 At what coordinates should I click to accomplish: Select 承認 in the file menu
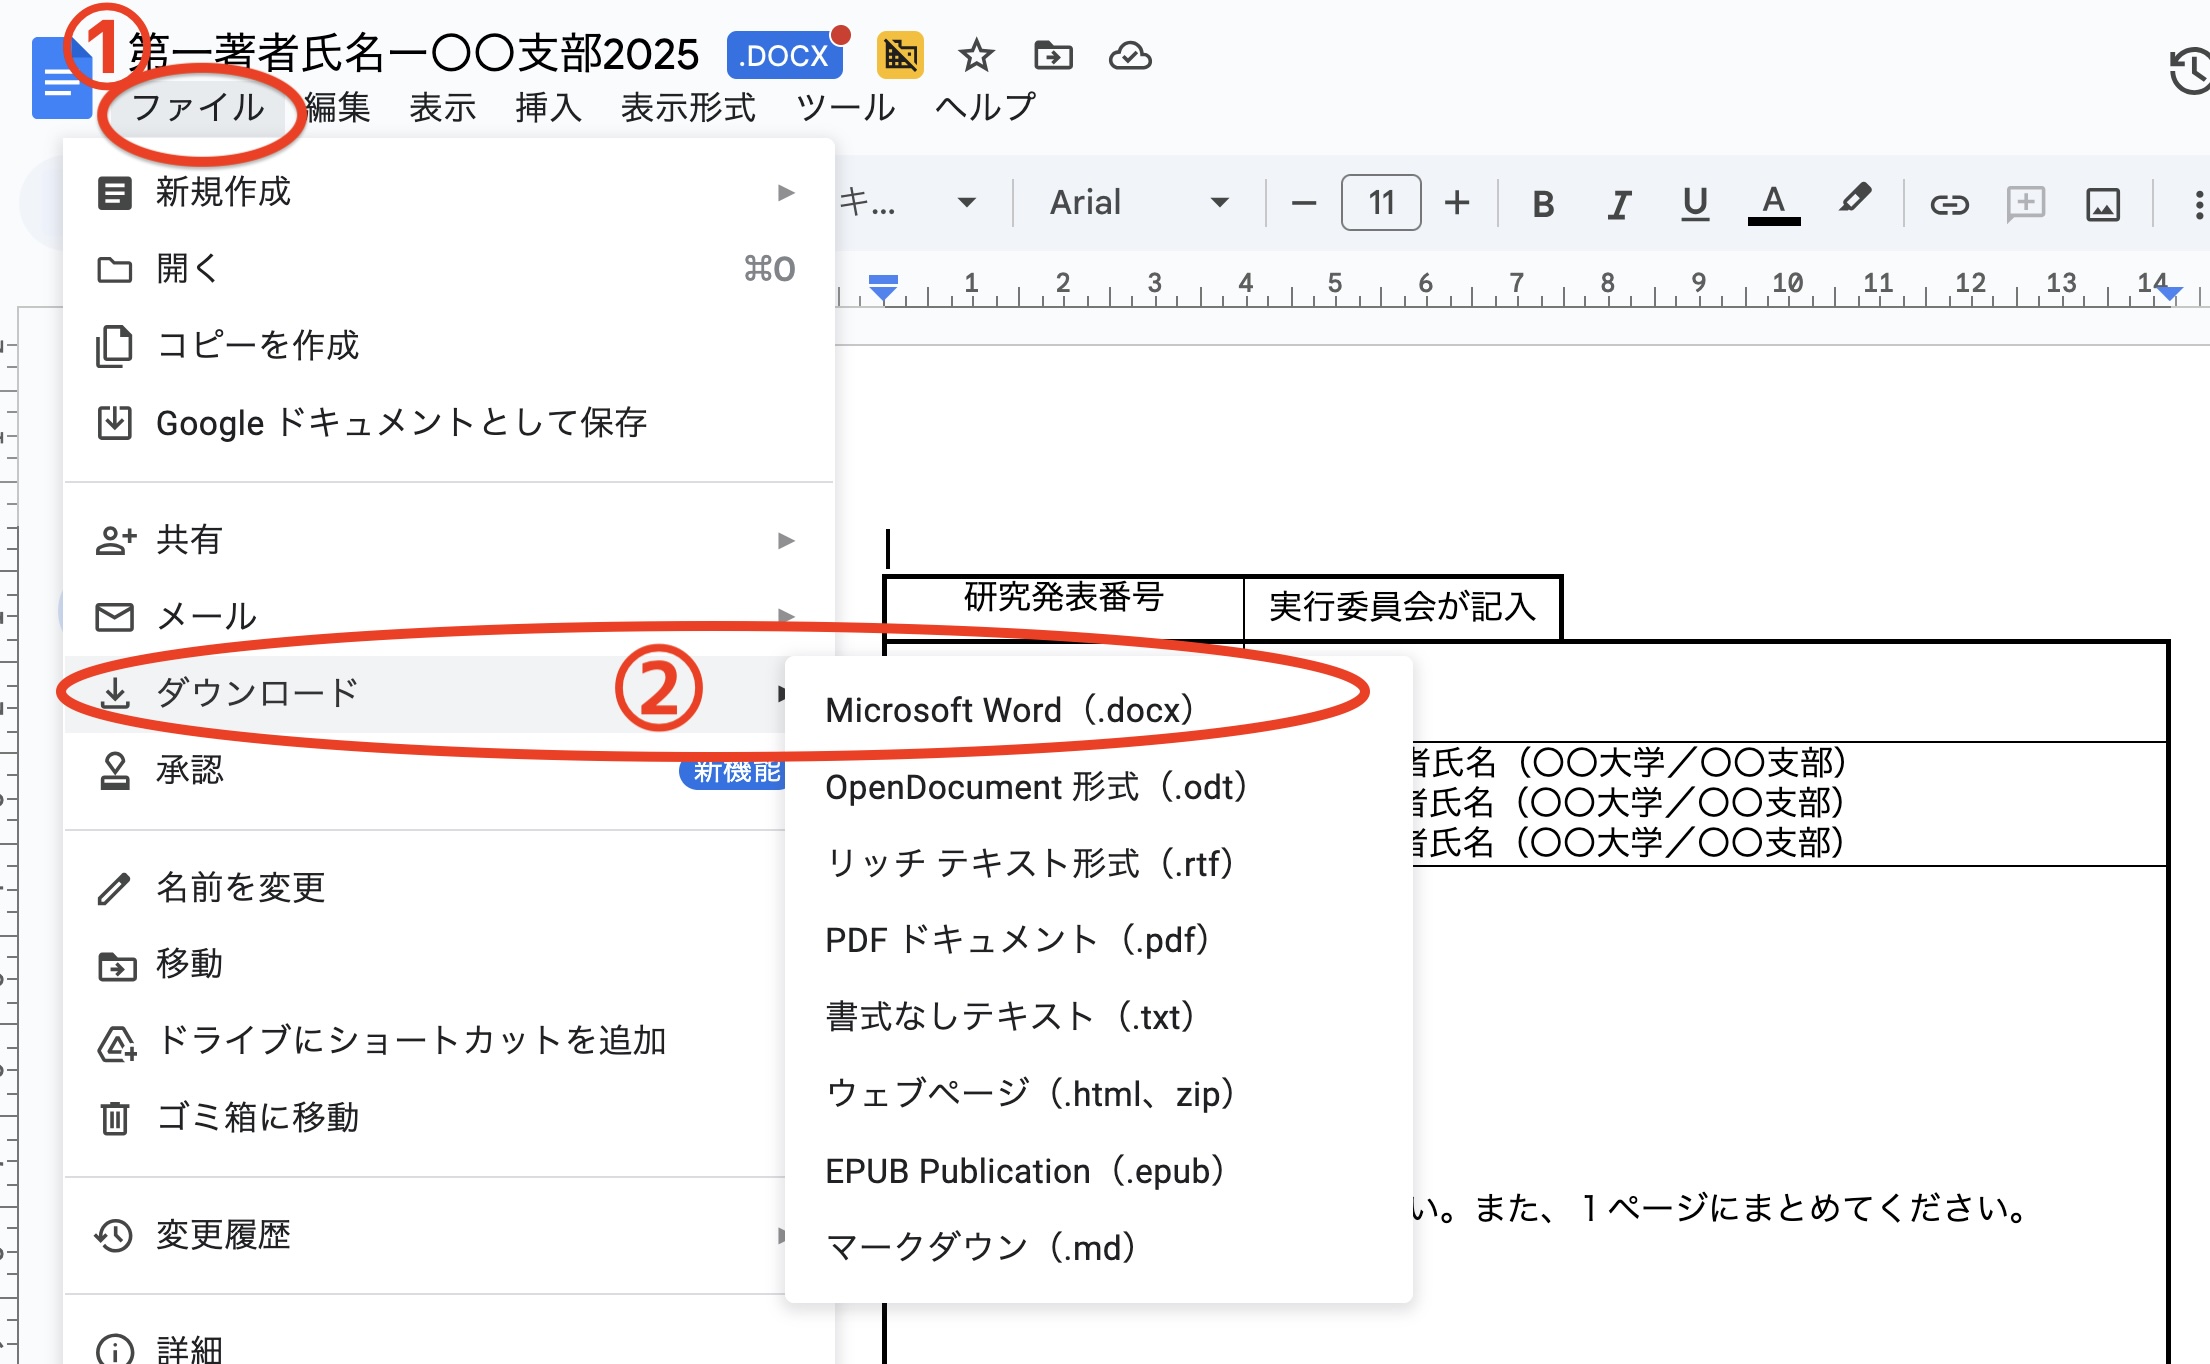tap(425, 771)
